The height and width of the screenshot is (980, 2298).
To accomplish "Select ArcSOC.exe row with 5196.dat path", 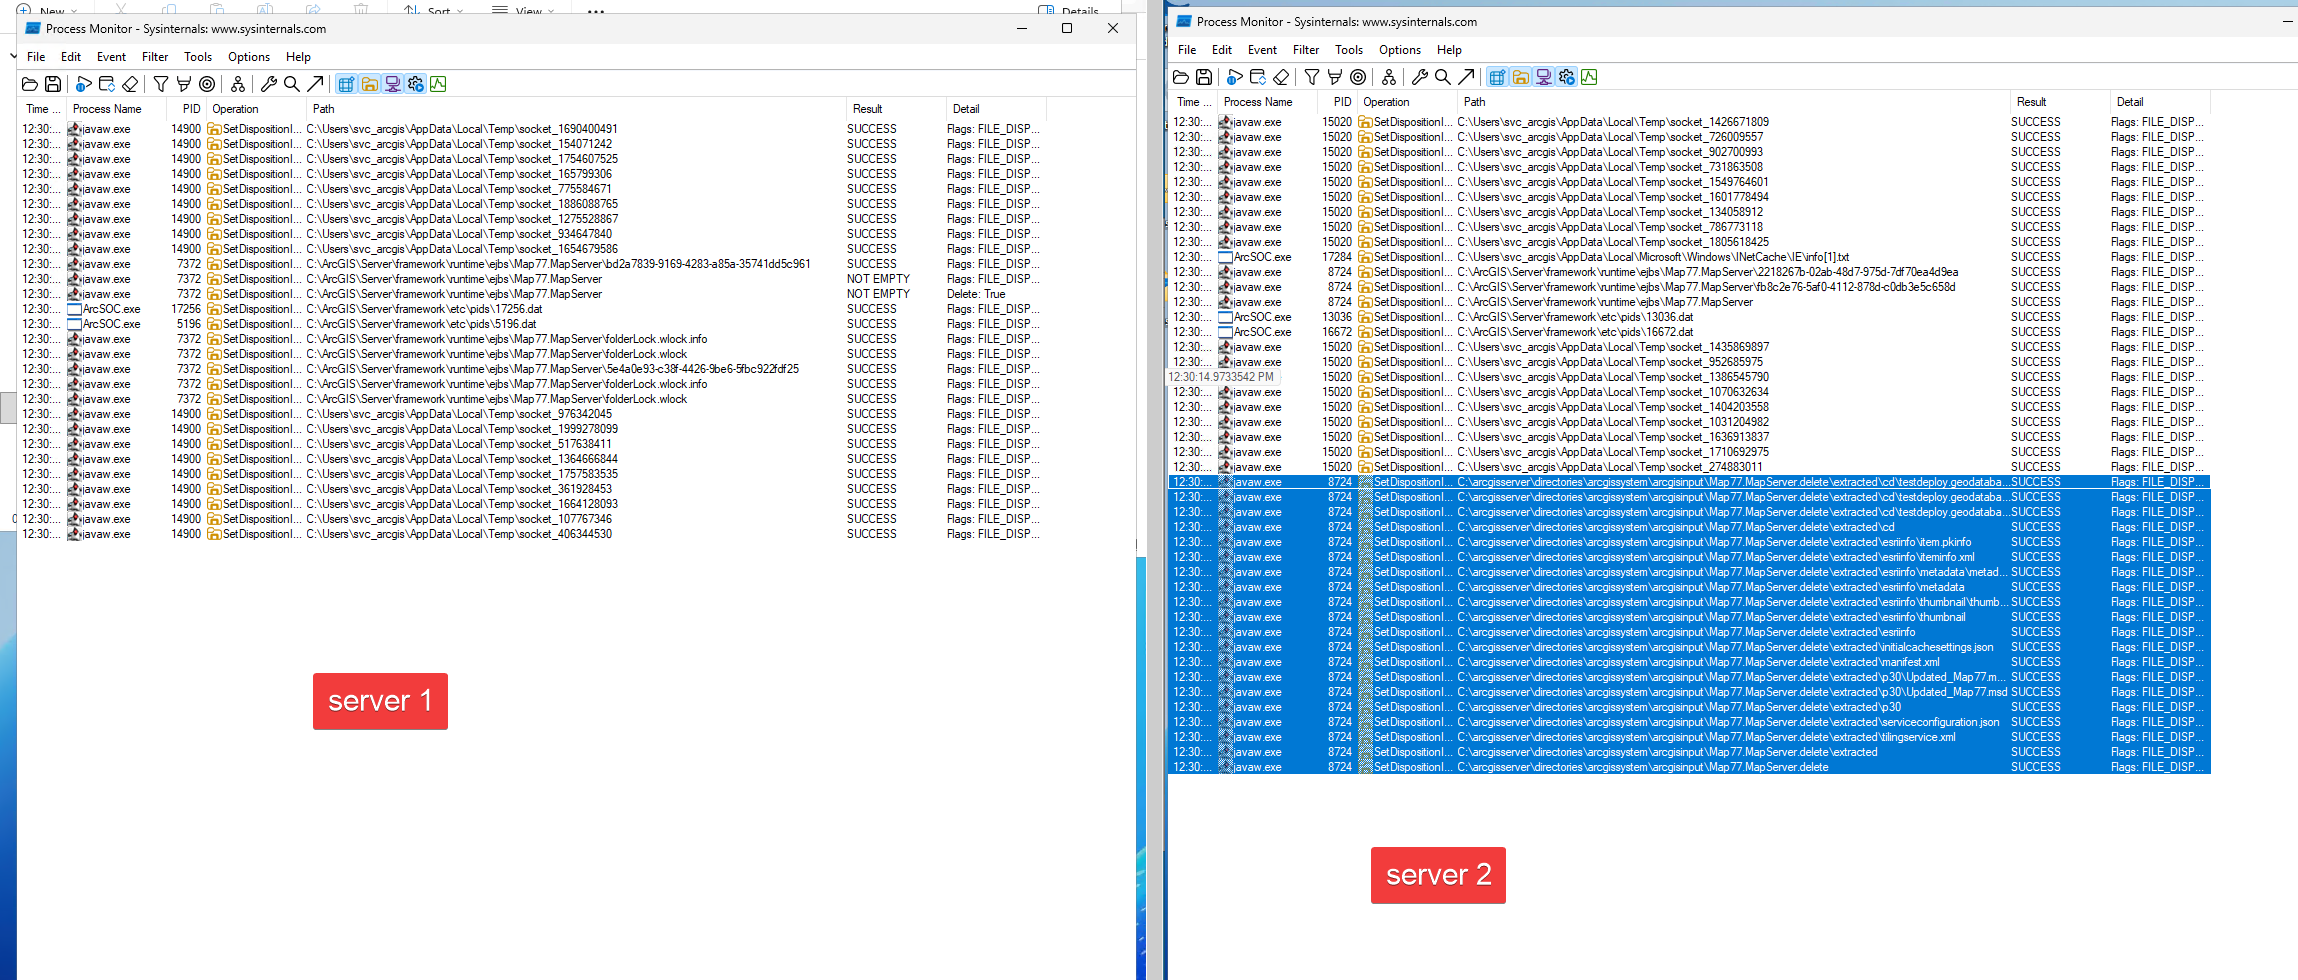I will pyautogui.click(x=531, y=324).
